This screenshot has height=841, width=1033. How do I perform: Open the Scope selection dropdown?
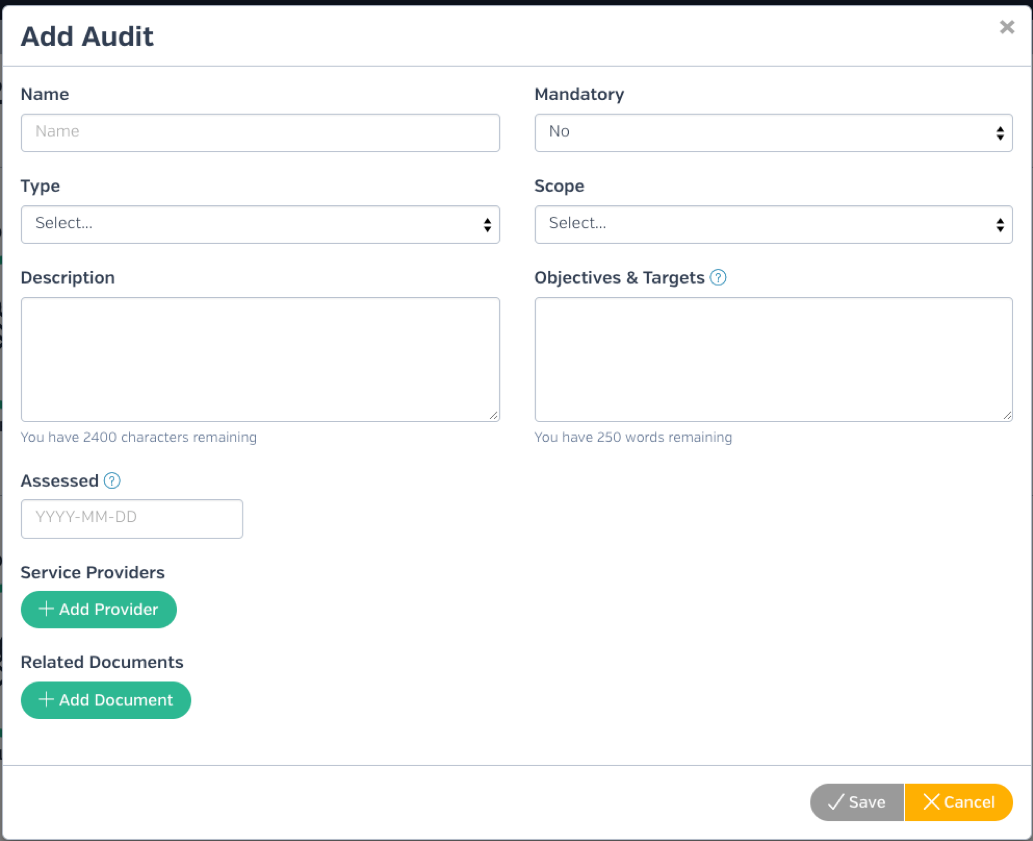pos(773,224)
